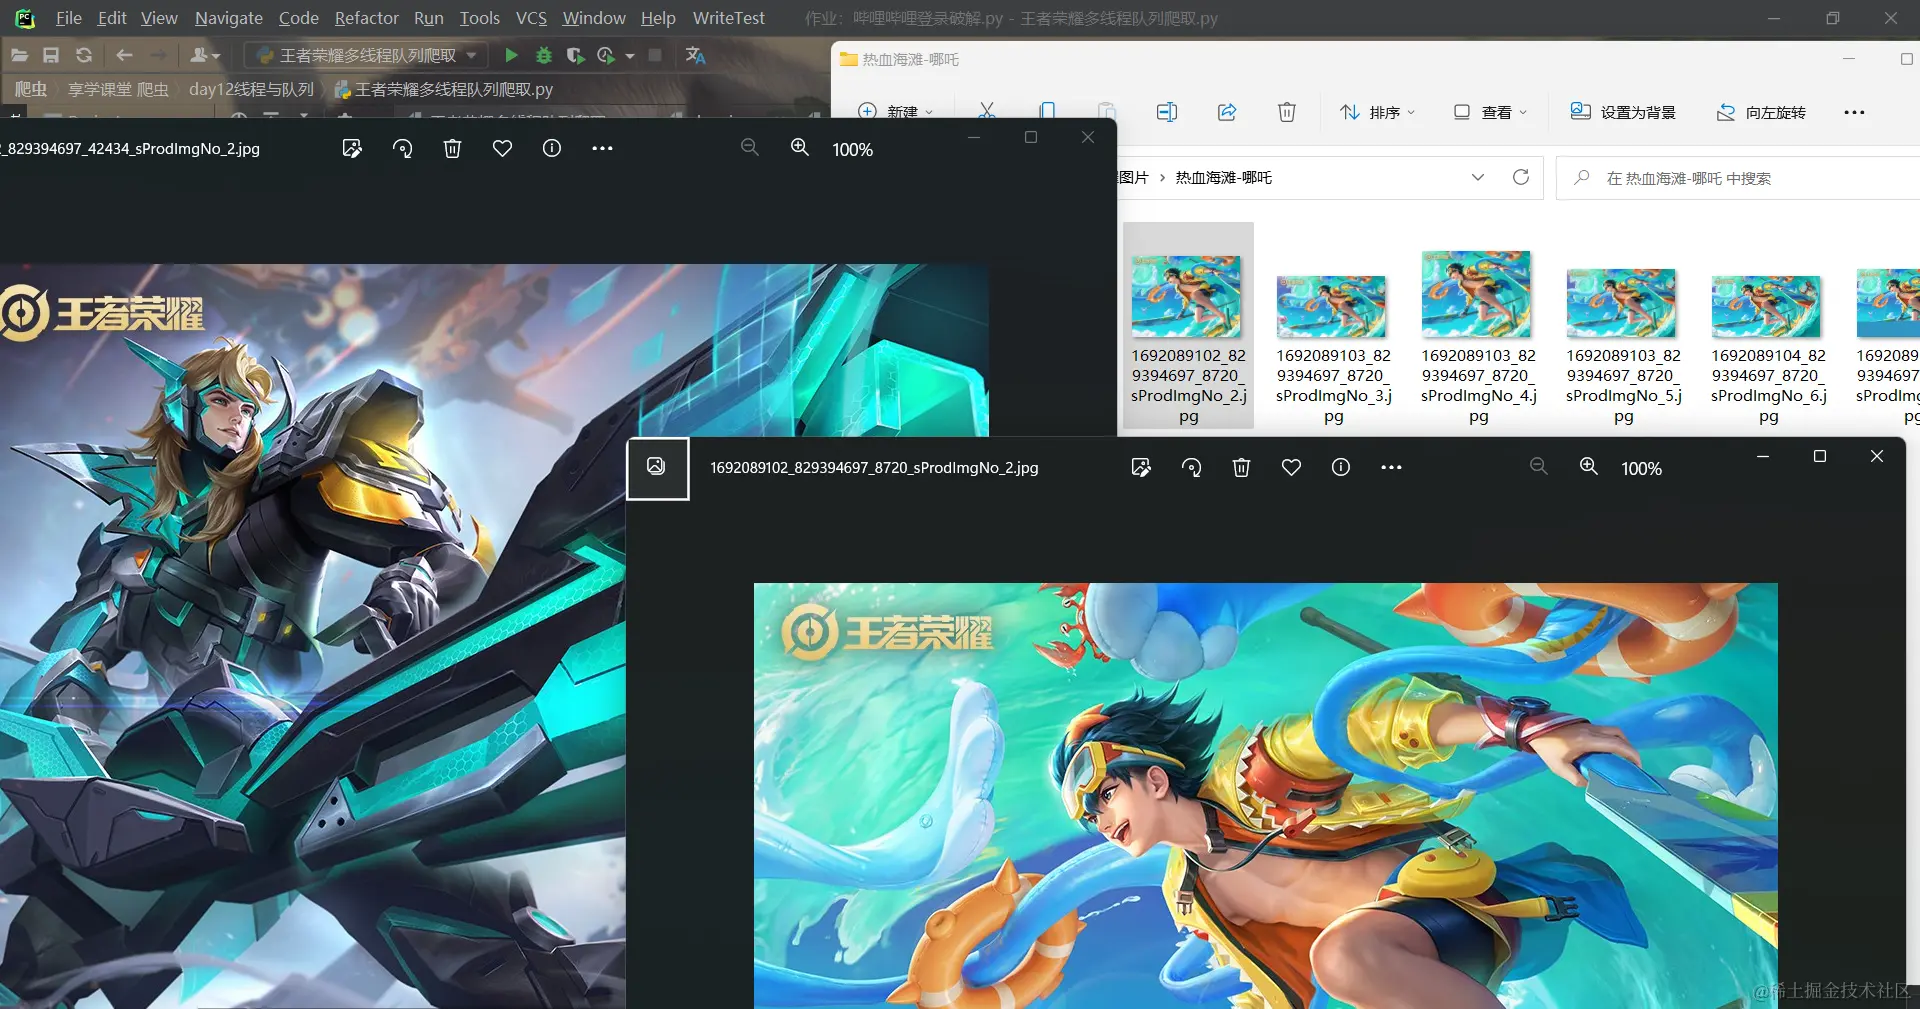
Task: Click the 100% zoom level in rear viewer
Action: point(852,149)
